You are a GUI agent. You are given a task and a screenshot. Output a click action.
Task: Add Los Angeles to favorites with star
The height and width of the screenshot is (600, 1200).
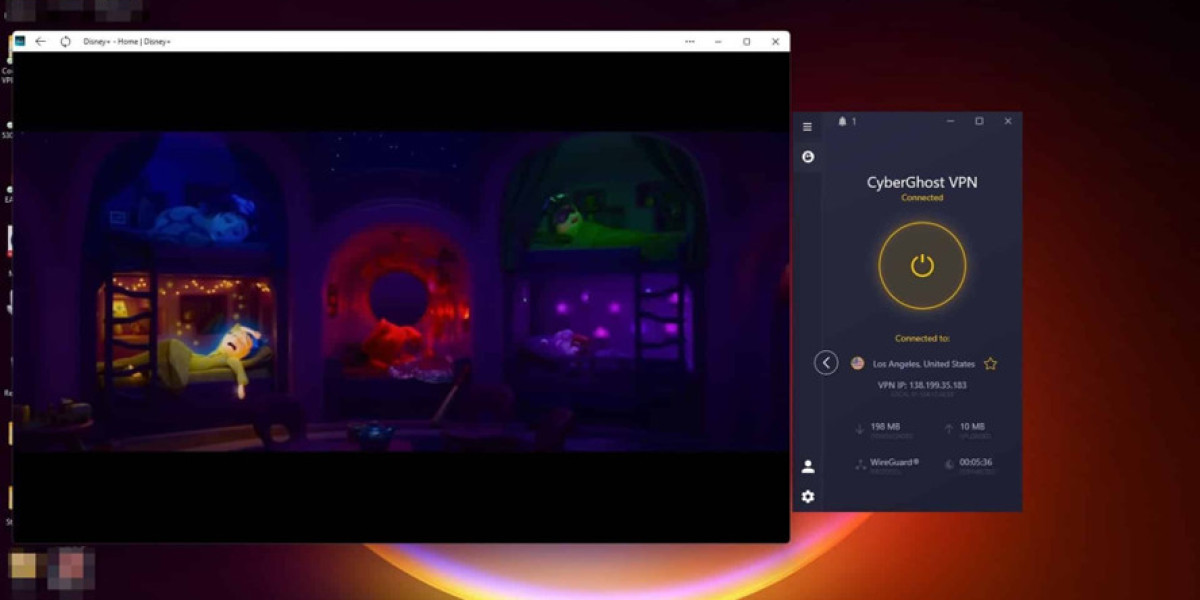(990, 364)
